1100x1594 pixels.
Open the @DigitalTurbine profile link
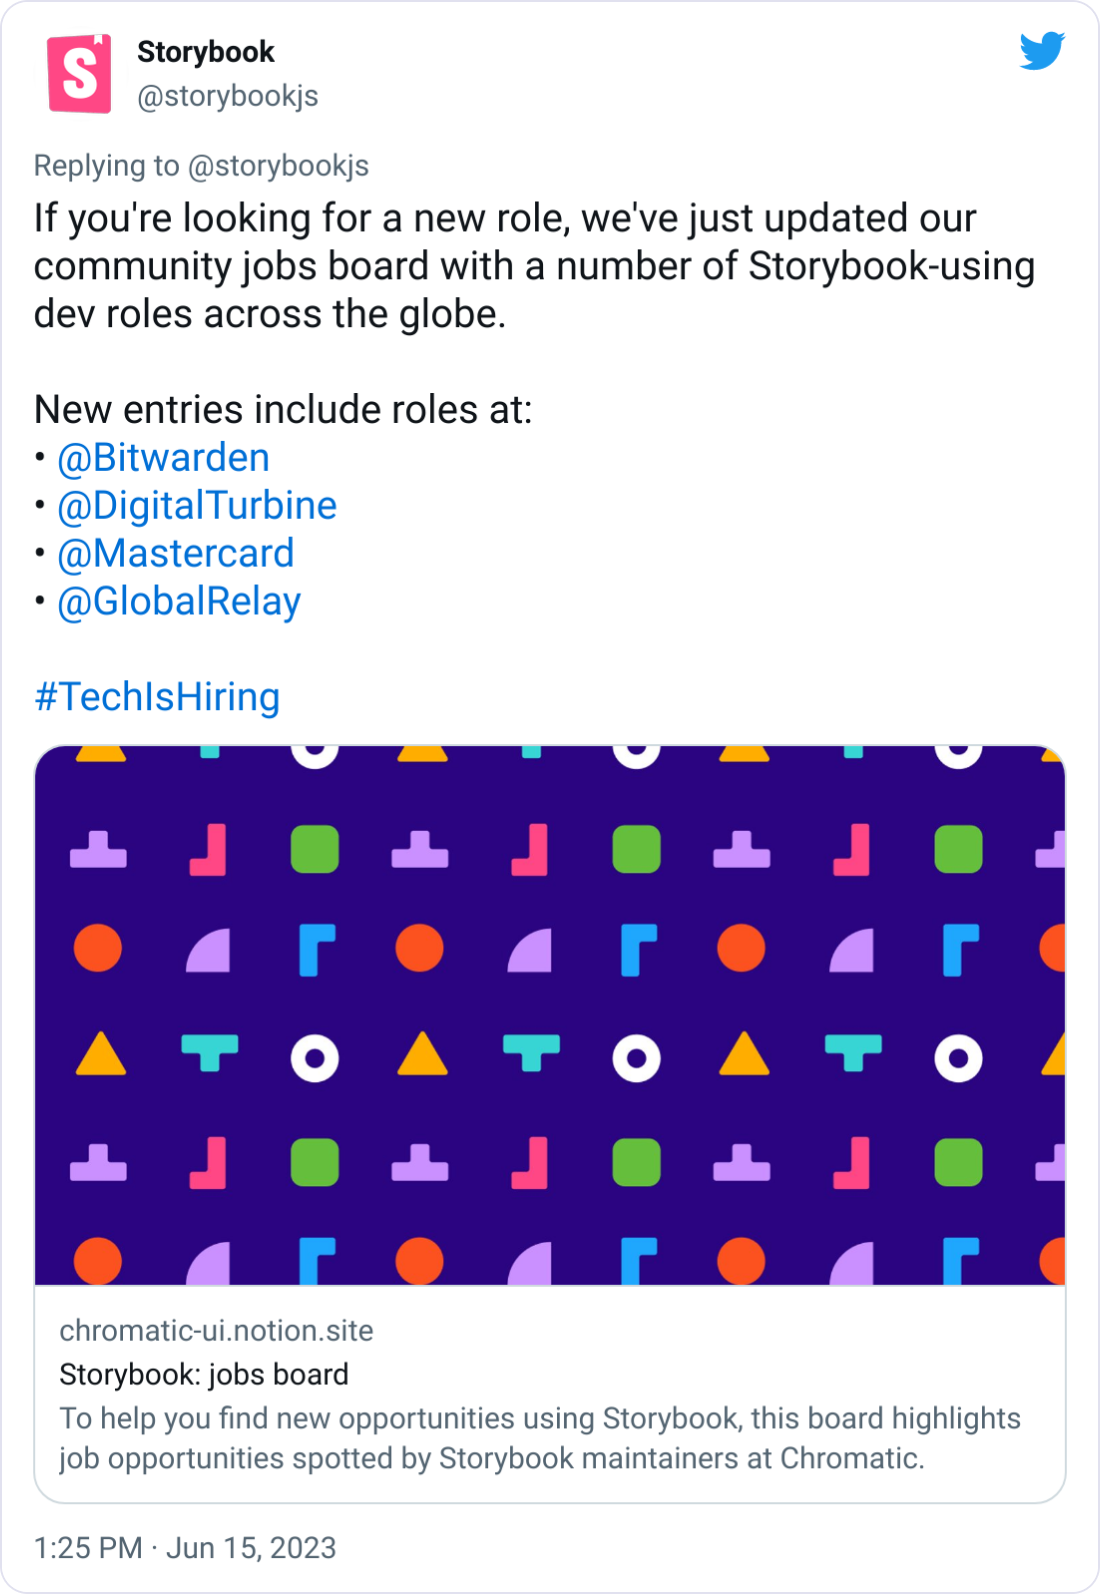point(196,505)
